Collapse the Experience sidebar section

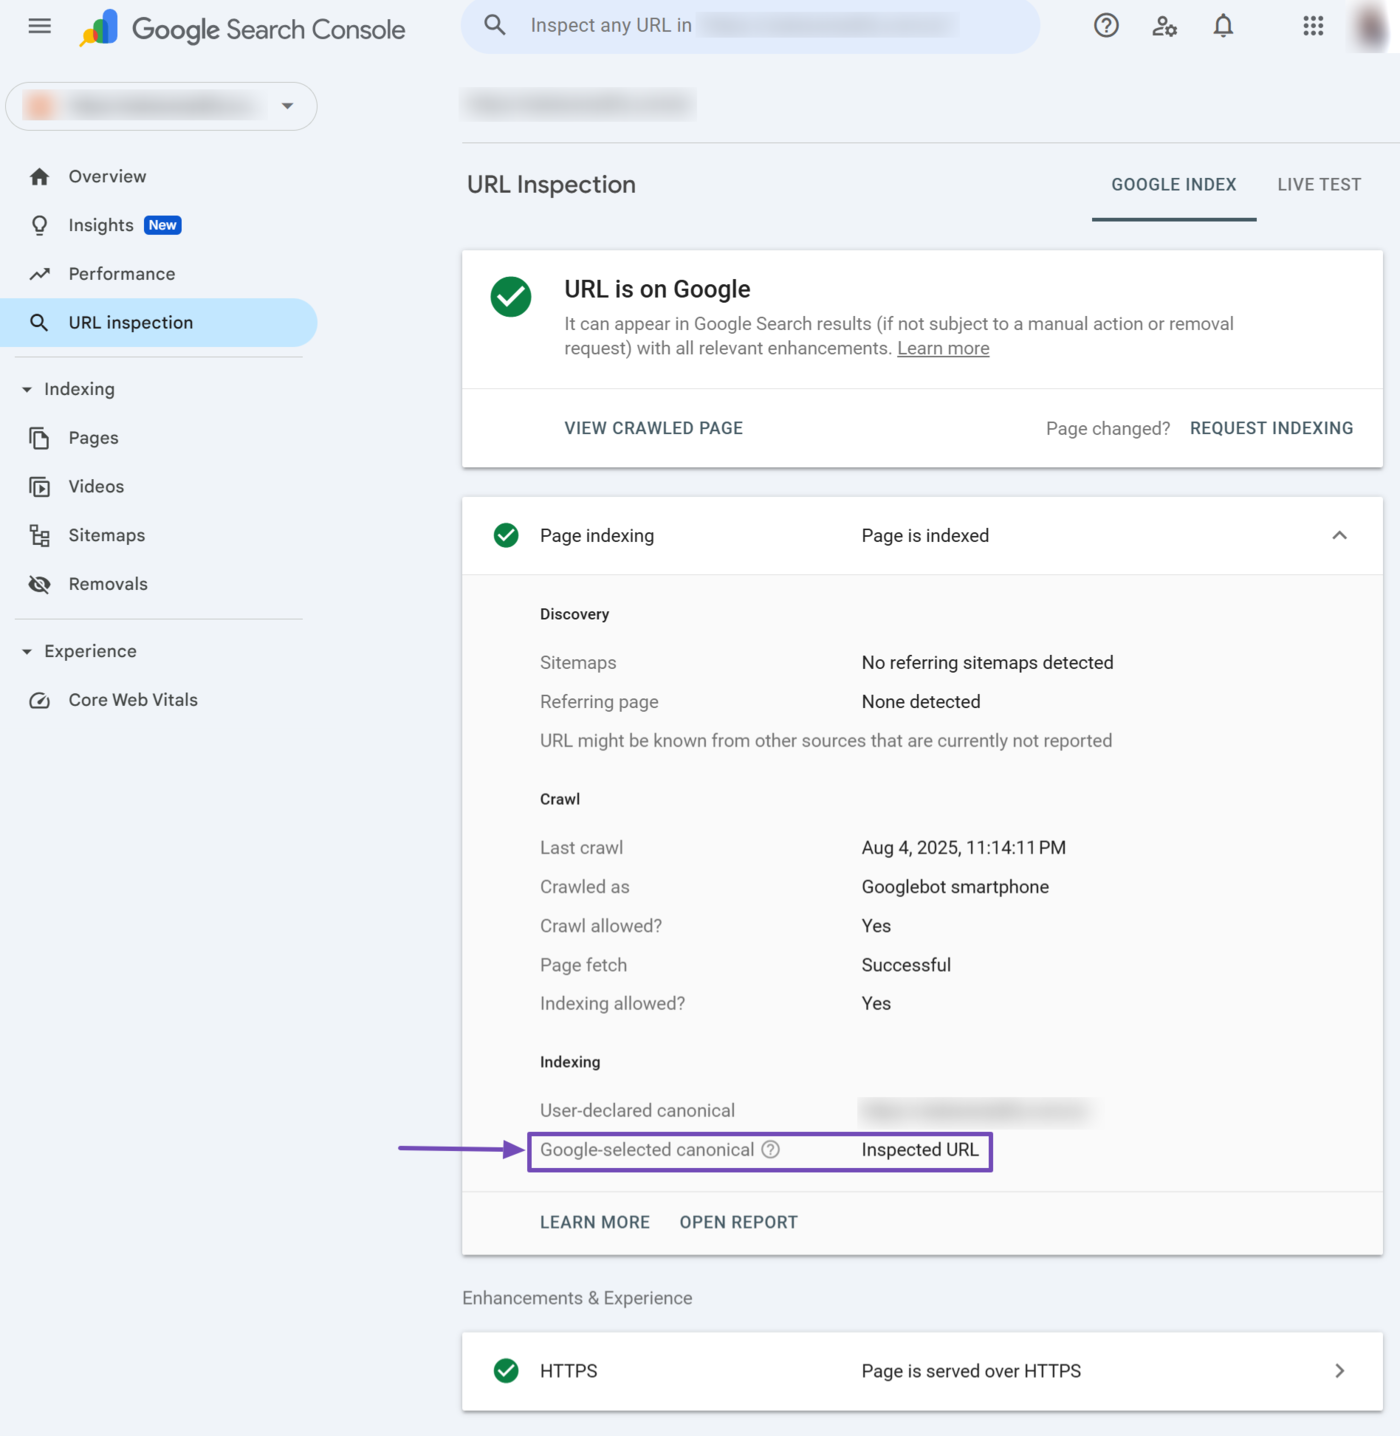click(27, 652)
